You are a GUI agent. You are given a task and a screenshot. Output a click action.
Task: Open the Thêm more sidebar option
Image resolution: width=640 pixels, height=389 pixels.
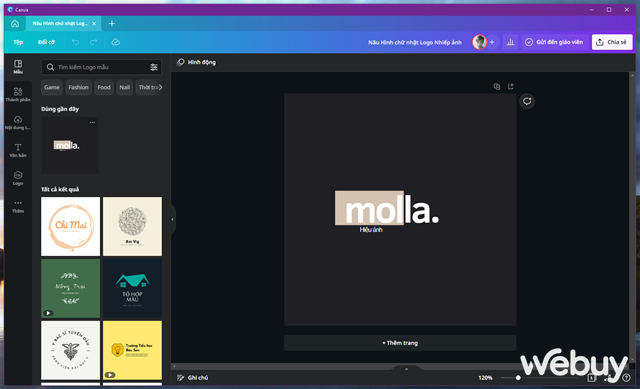[18, 206]
